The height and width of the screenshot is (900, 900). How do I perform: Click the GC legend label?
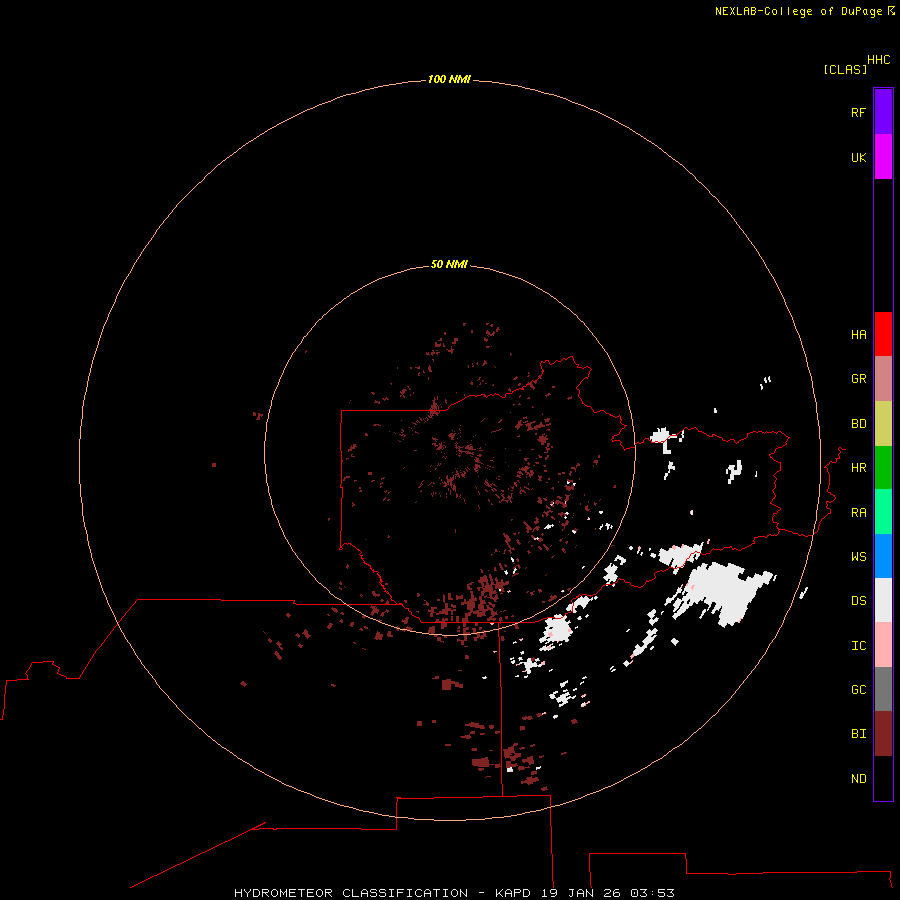click(859, 690)
